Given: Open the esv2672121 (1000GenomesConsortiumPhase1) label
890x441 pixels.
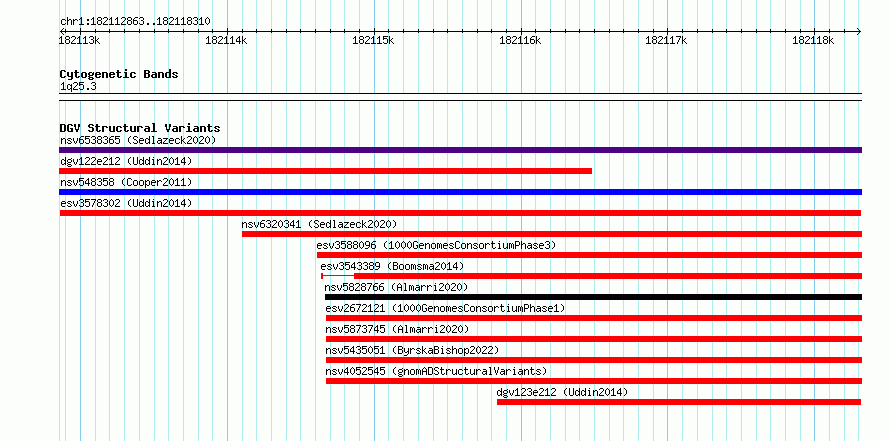Looking at the screenshot, I should (x=446, y=308).
